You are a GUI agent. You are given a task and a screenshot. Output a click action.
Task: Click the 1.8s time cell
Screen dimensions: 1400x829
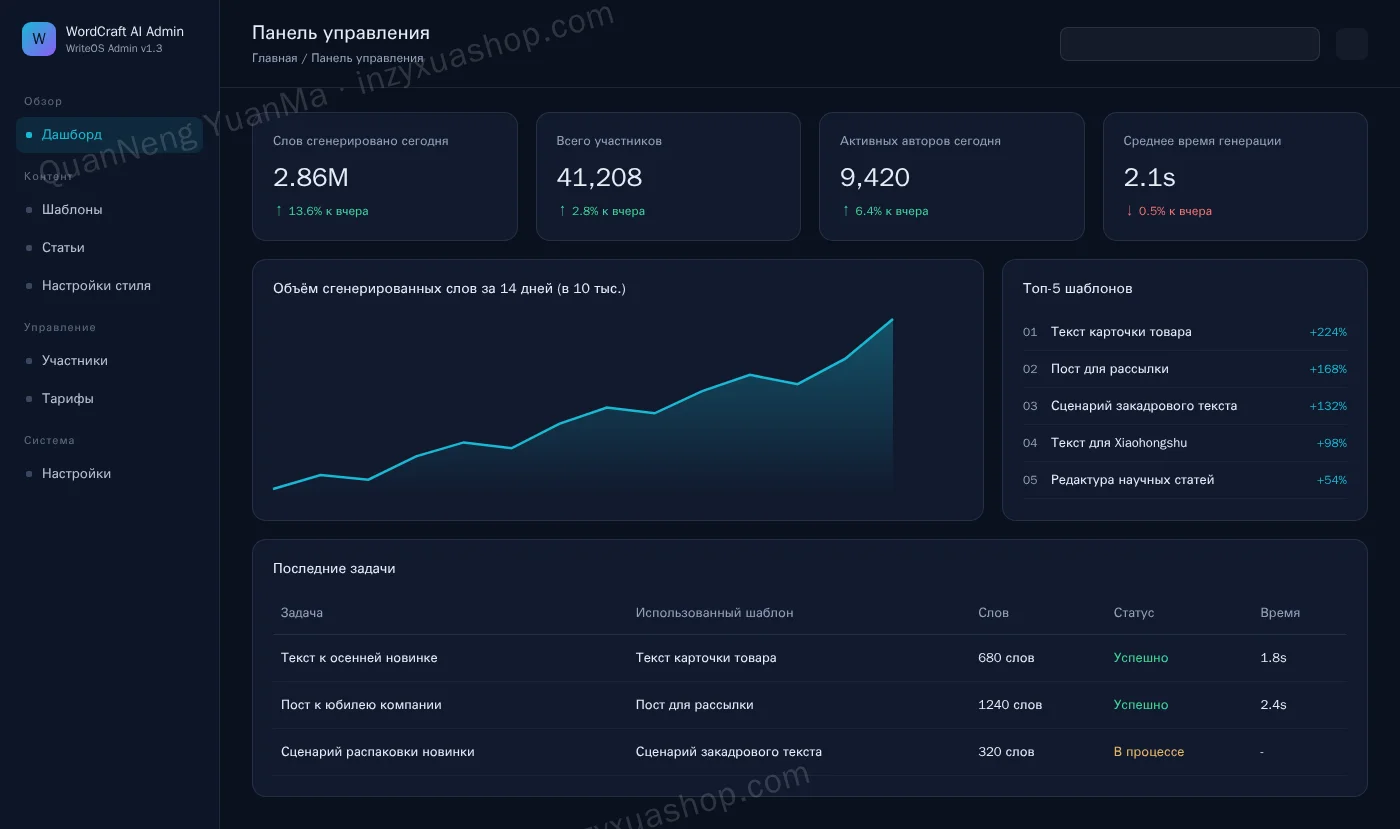click(1274, 658)
